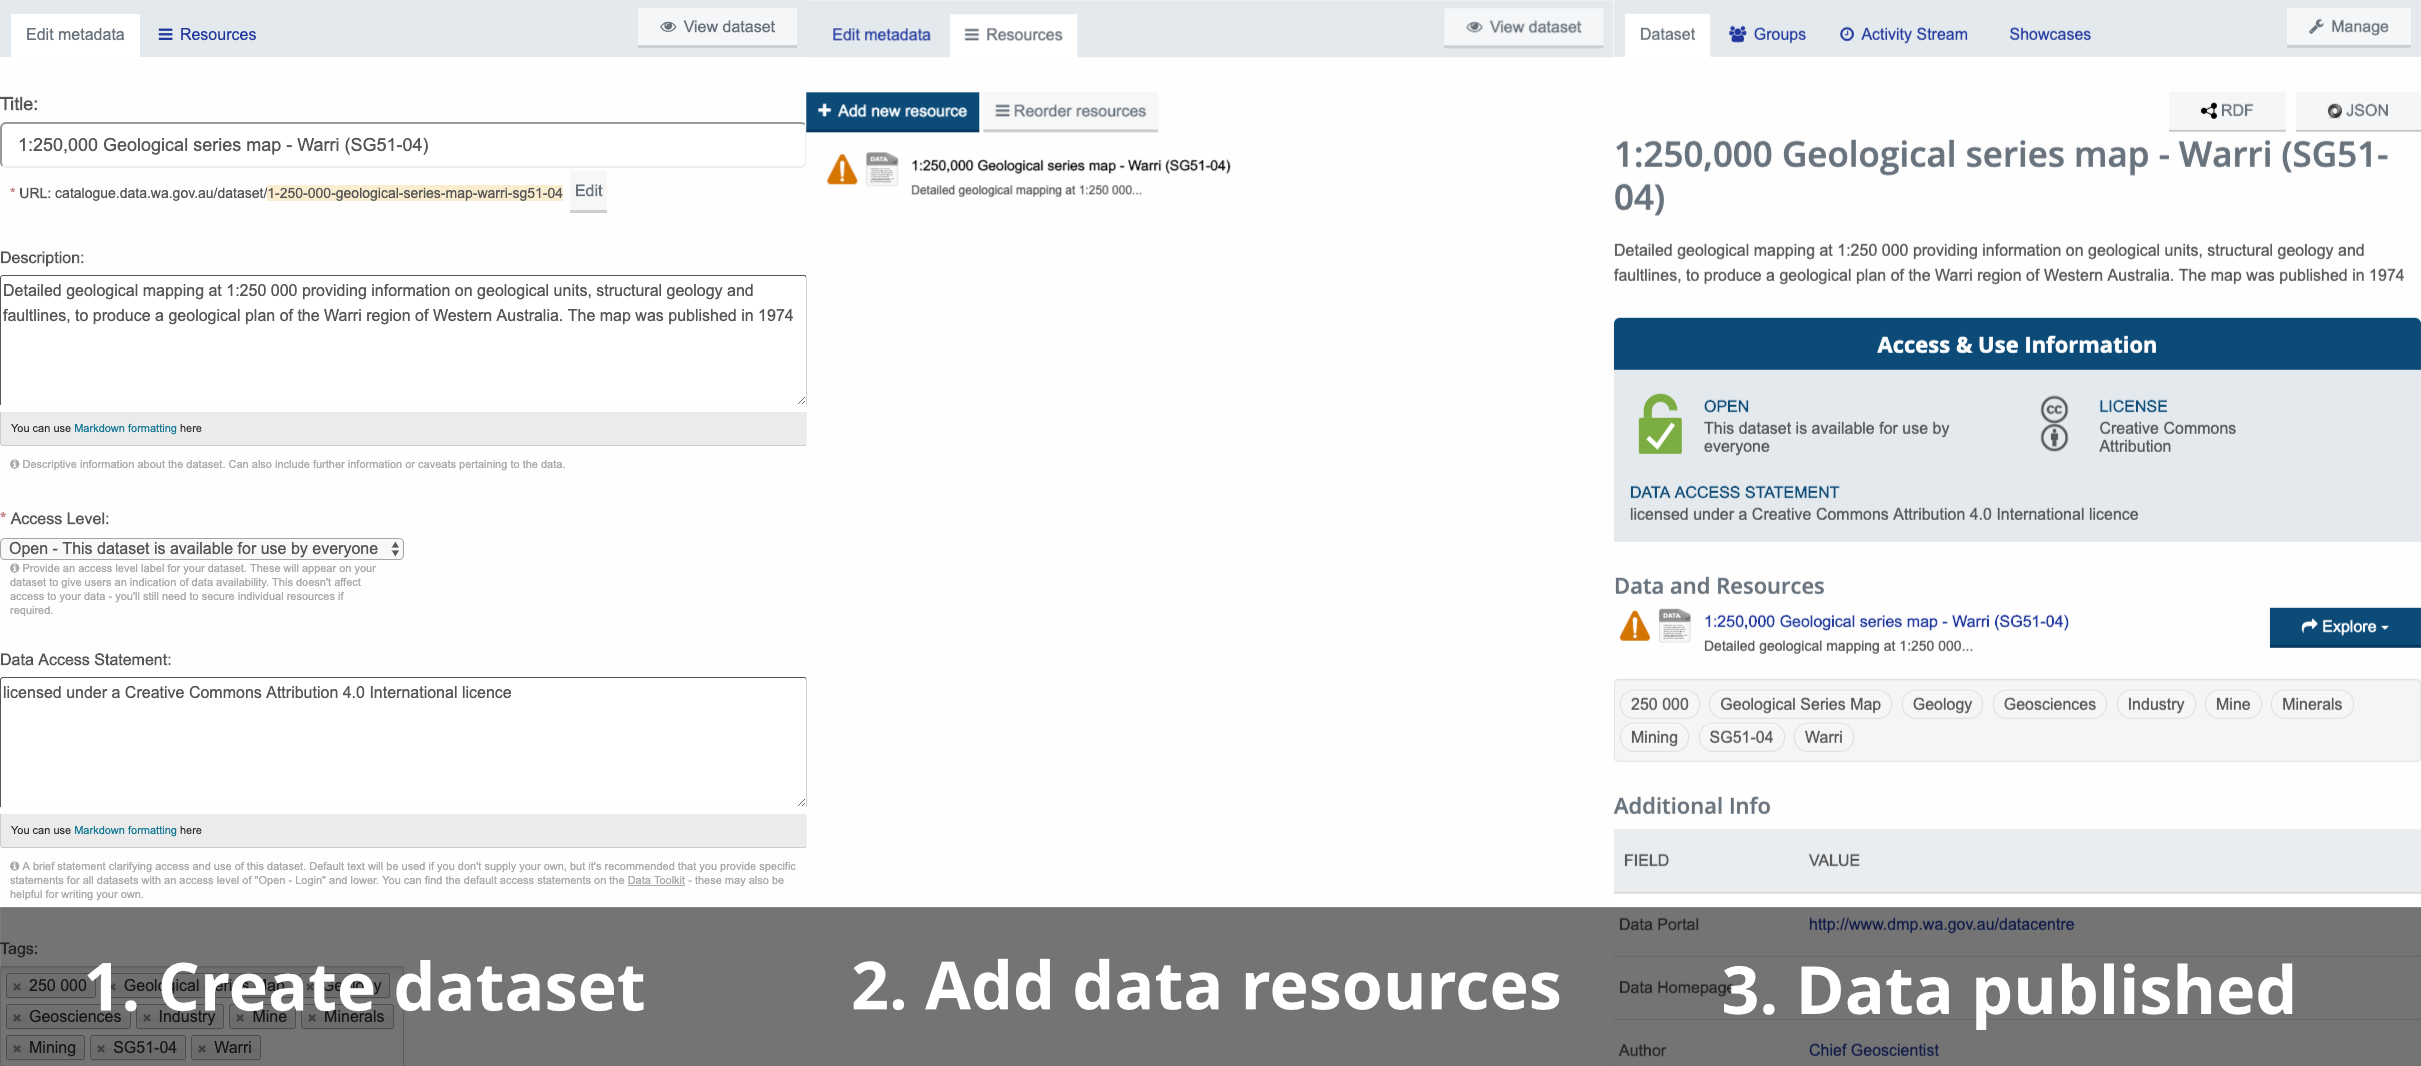The width and height of the screenshot is (2421, 1066).
Task: Remove the Warri tag with its x
Action: click(202, 1049)
